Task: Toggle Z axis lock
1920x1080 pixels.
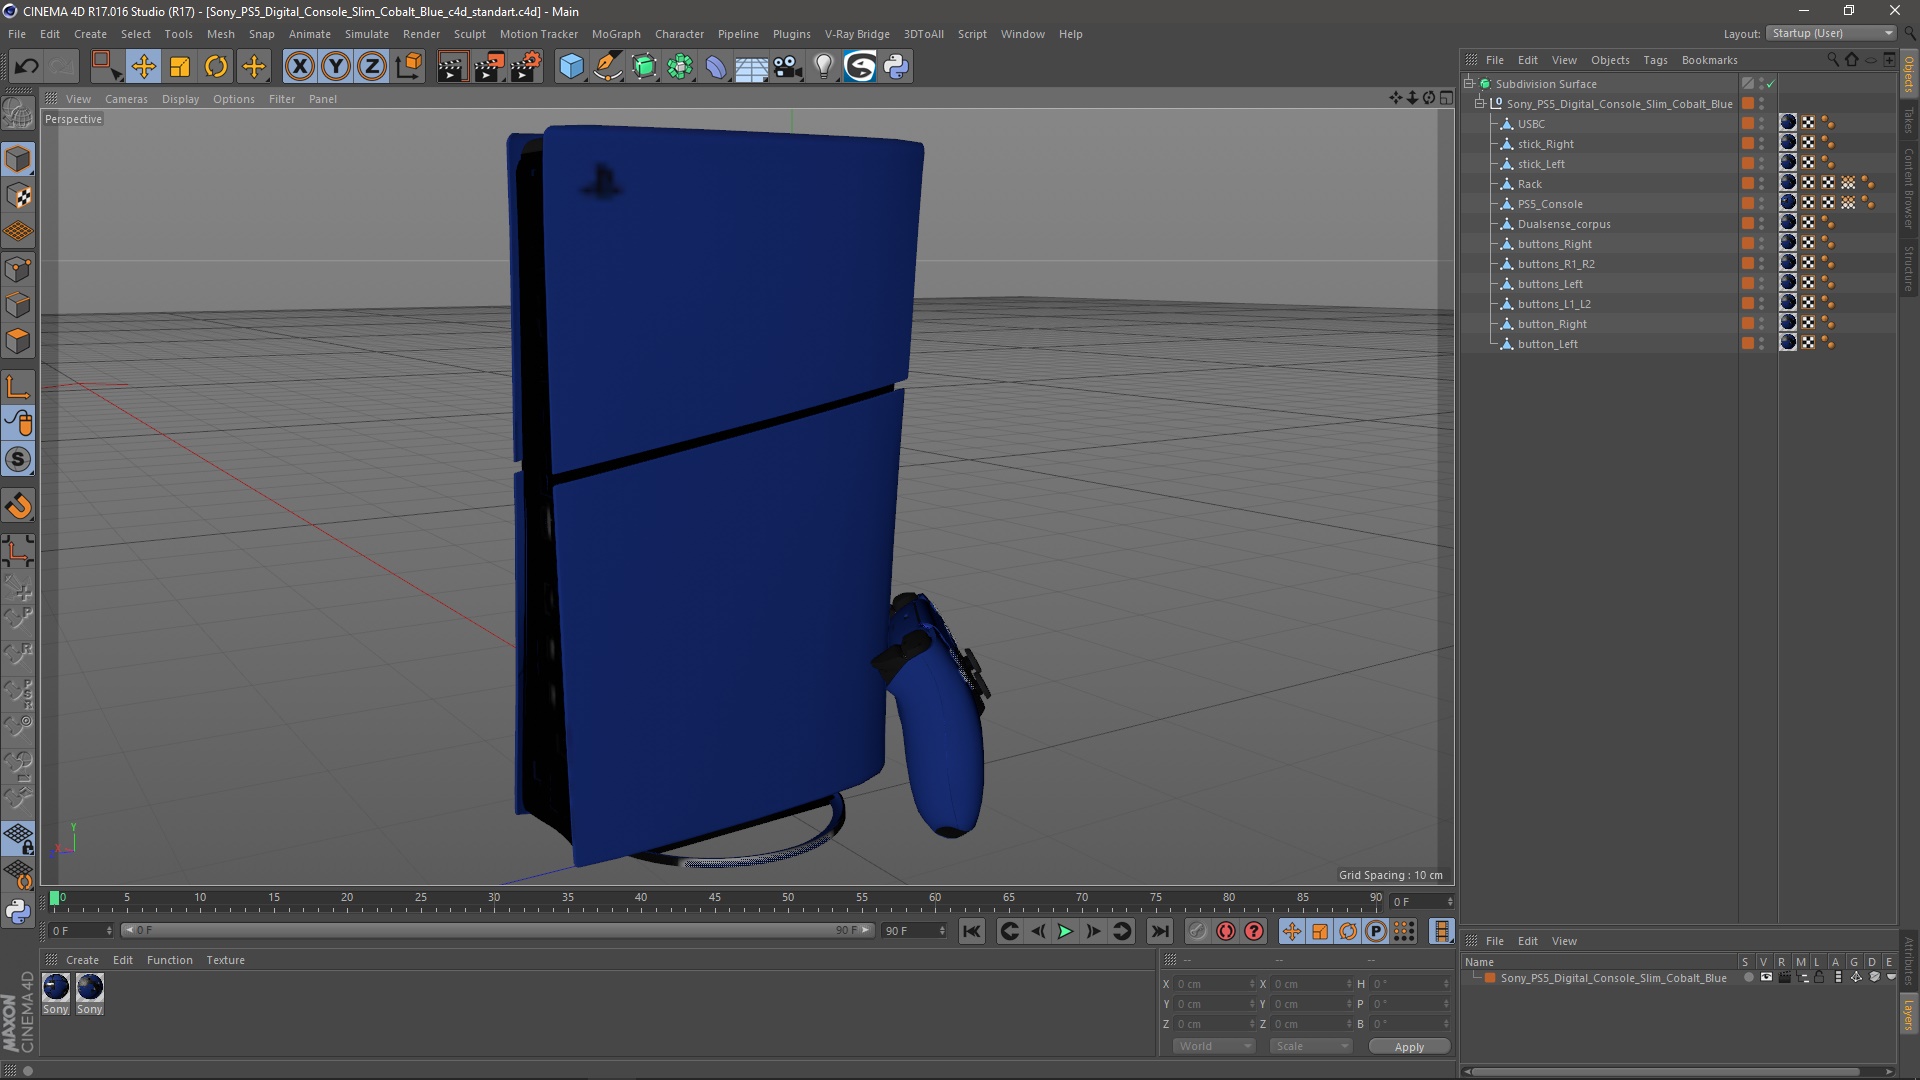Action: [371, 66]
